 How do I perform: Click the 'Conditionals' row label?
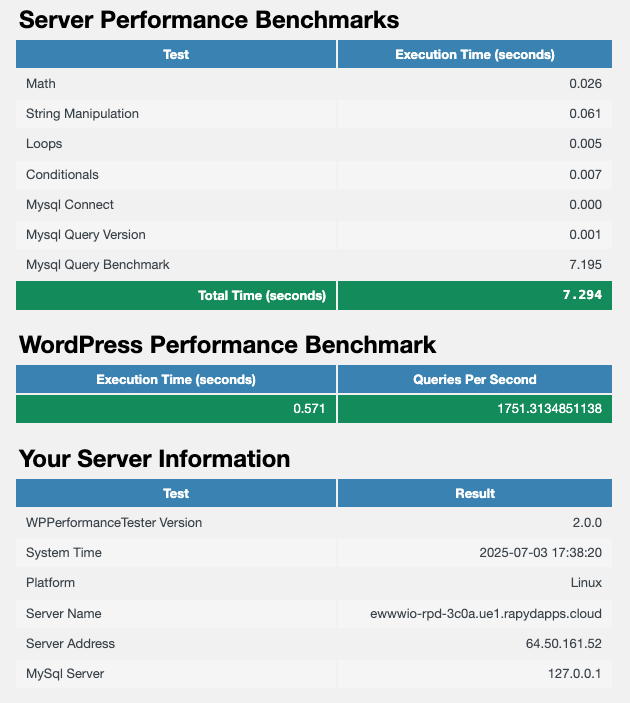[62, 174]
